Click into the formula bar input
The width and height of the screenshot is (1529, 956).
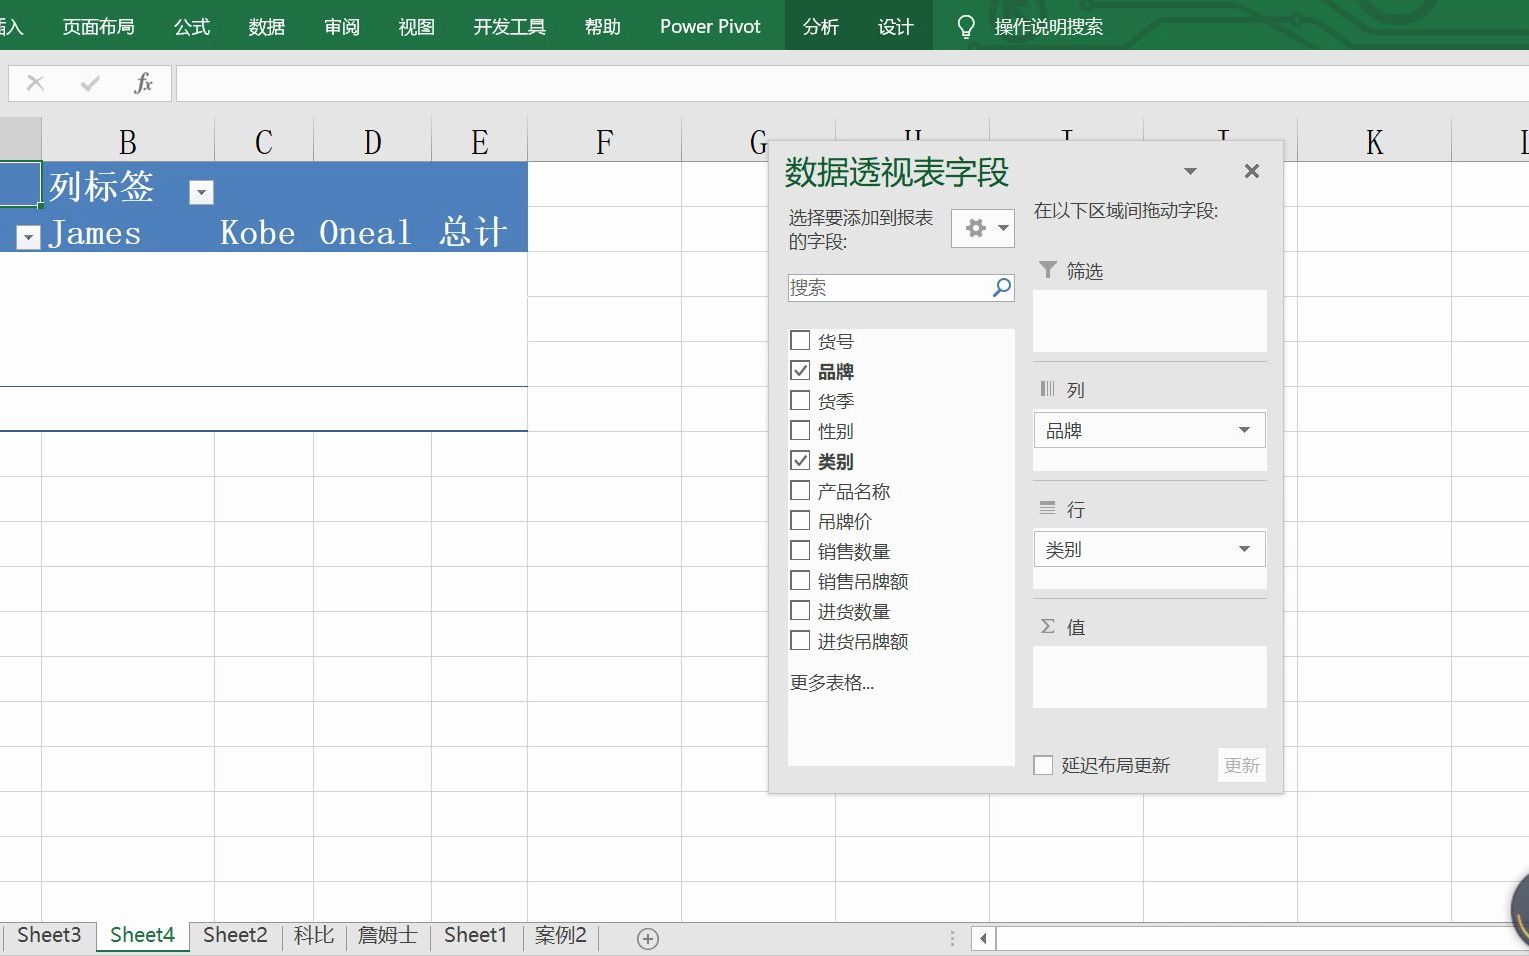852,83
